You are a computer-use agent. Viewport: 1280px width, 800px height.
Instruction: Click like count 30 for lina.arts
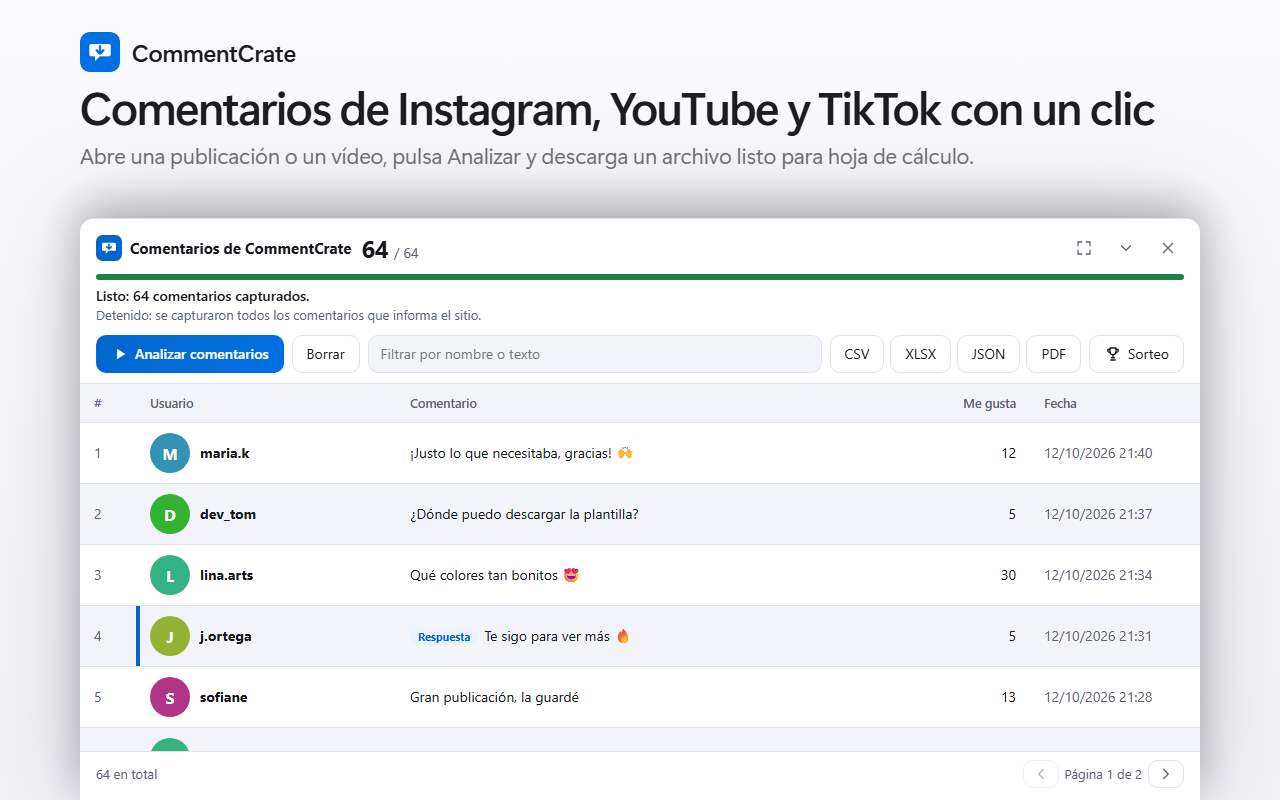(x=1008, y=575)
